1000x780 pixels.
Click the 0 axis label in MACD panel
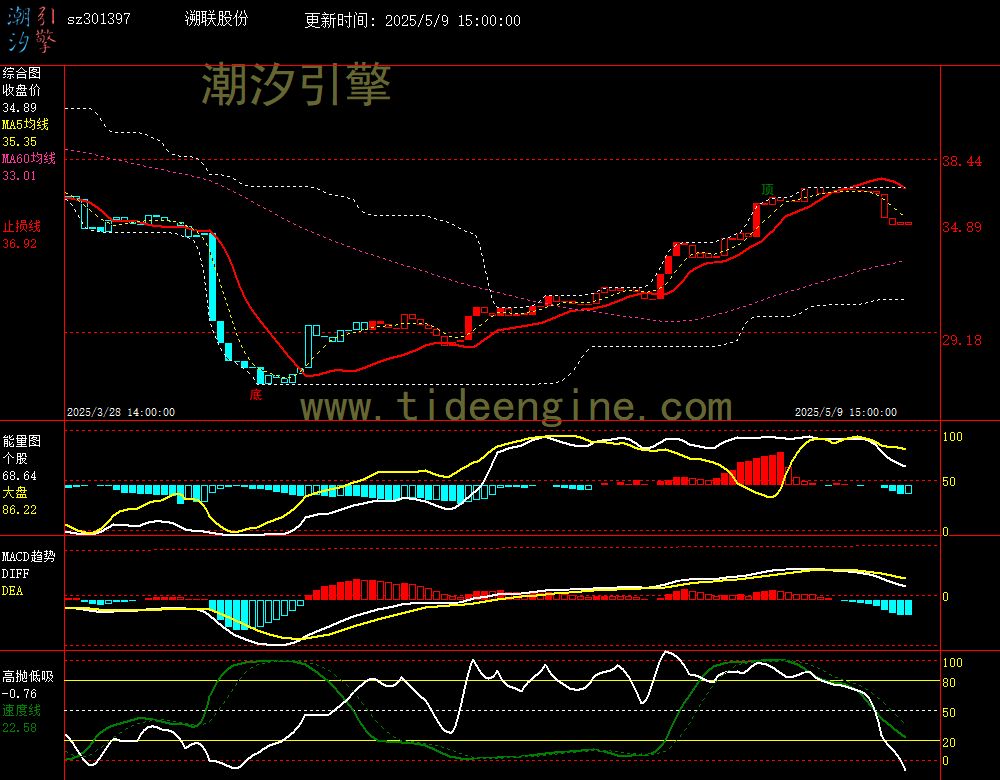pos(946,597)
